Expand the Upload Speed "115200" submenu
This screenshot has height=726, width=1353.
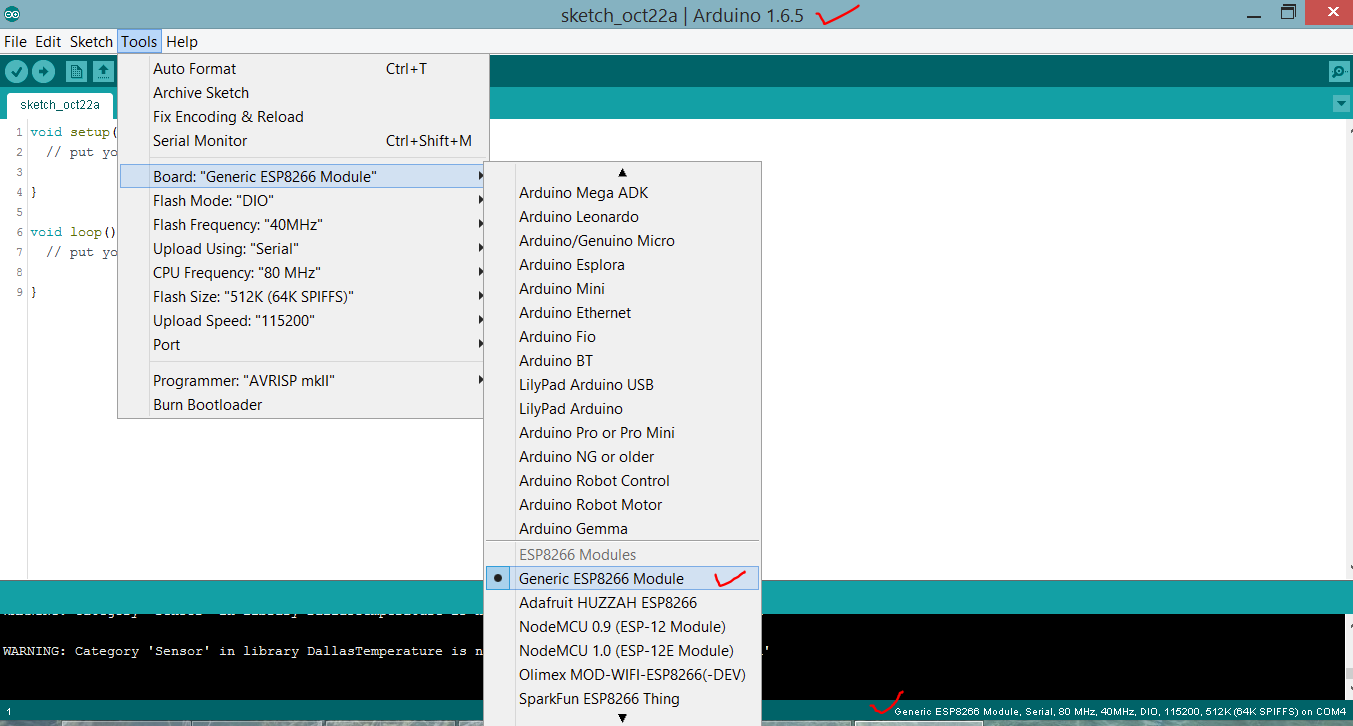(x=303, y=321)
